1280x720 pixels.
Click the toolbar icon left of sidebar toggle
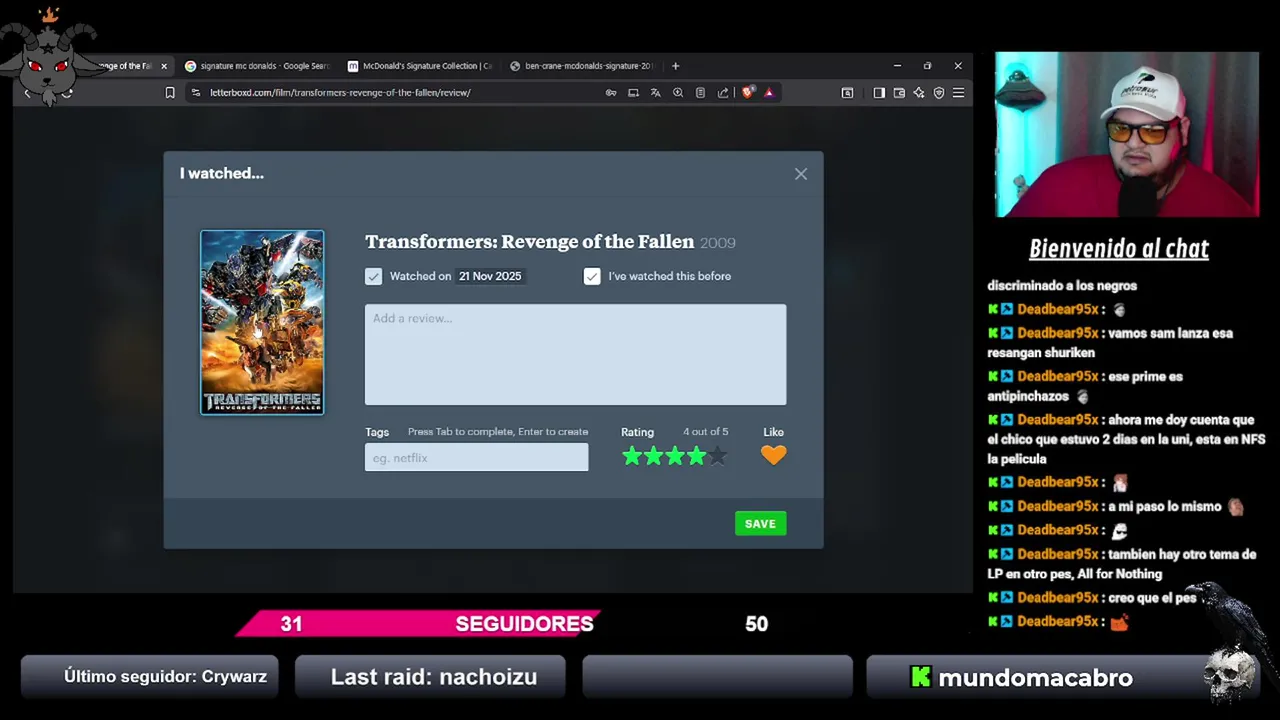847,93
